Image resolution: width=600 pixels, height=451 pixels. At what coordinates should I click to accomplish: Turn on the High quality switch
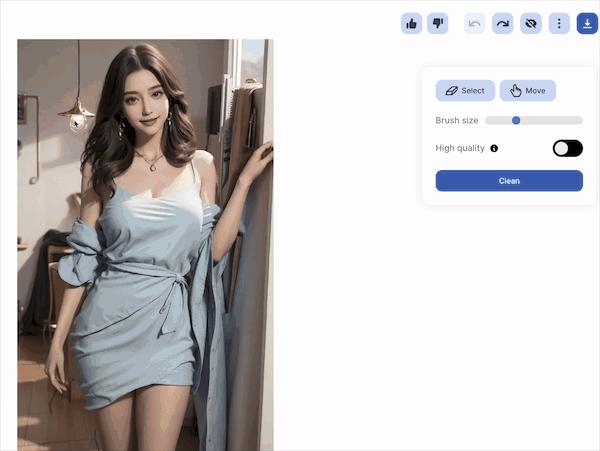pos(567,148)
